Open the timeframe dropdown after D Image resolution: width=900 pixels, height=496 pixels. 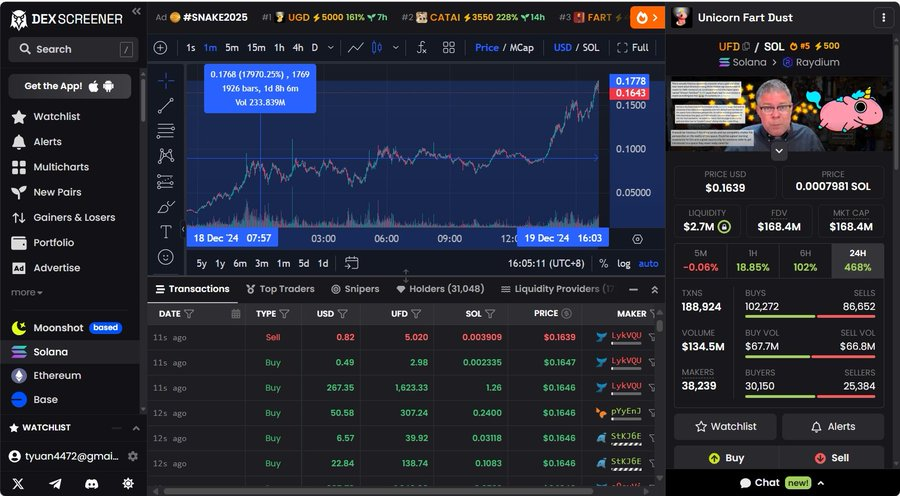click(x=331, y=48)
